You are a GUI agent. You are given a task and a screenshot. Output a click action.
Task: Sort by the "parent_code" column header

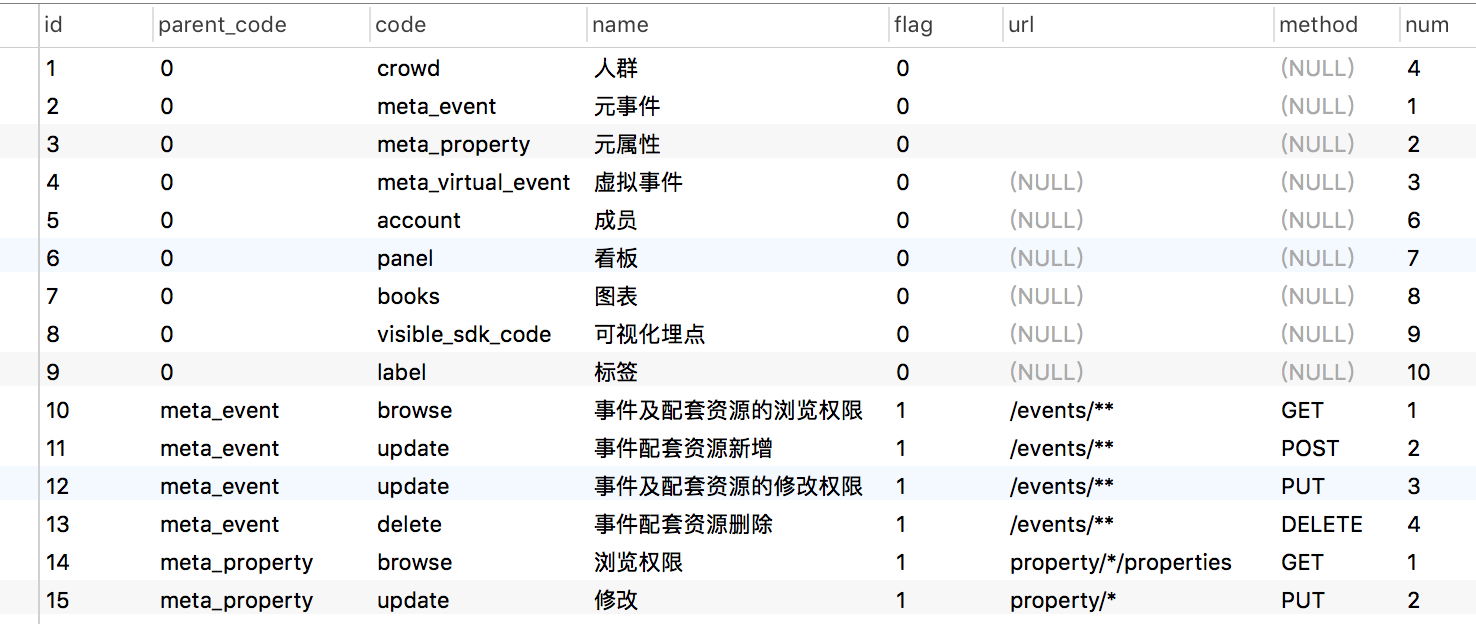[222, 25]
